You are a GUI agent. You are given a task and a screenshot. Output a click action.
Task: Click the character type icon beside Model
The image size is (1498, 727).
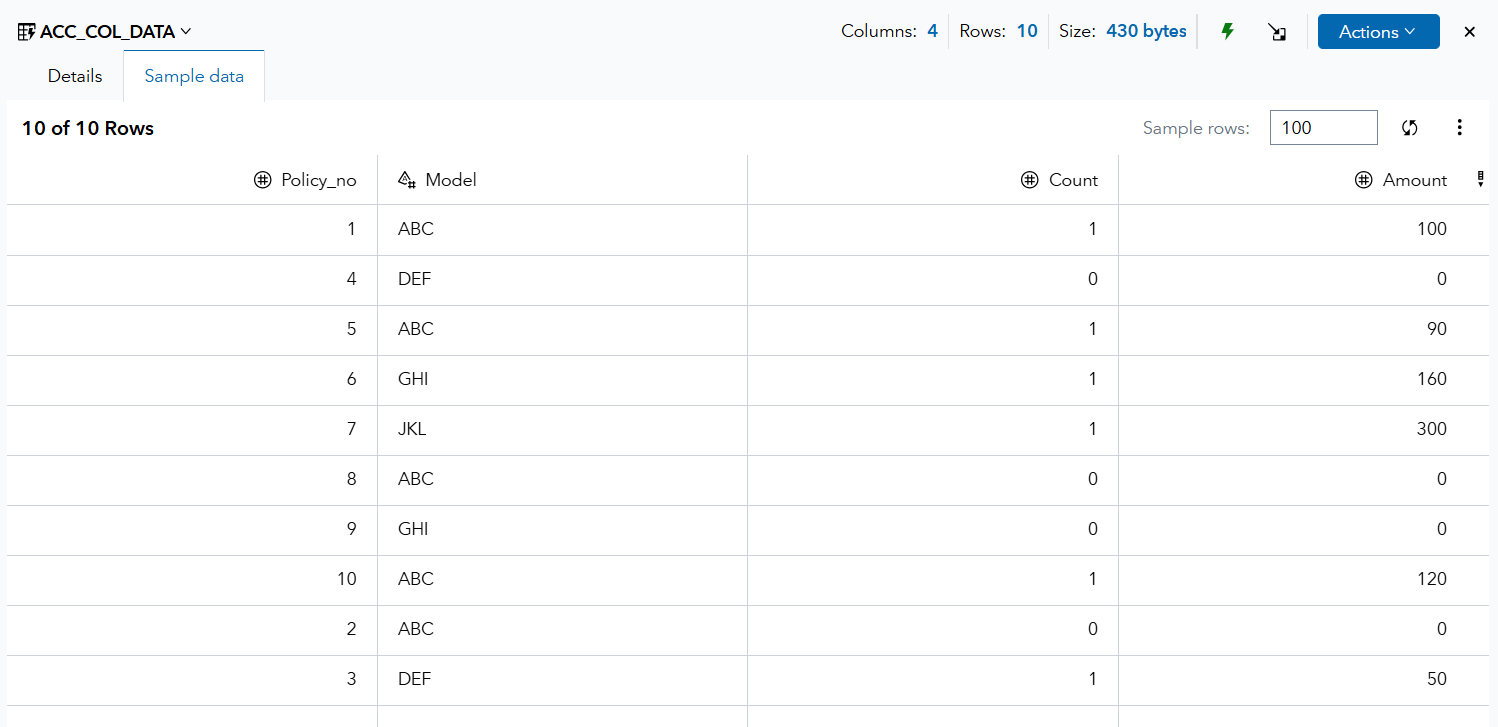(407, 179)
